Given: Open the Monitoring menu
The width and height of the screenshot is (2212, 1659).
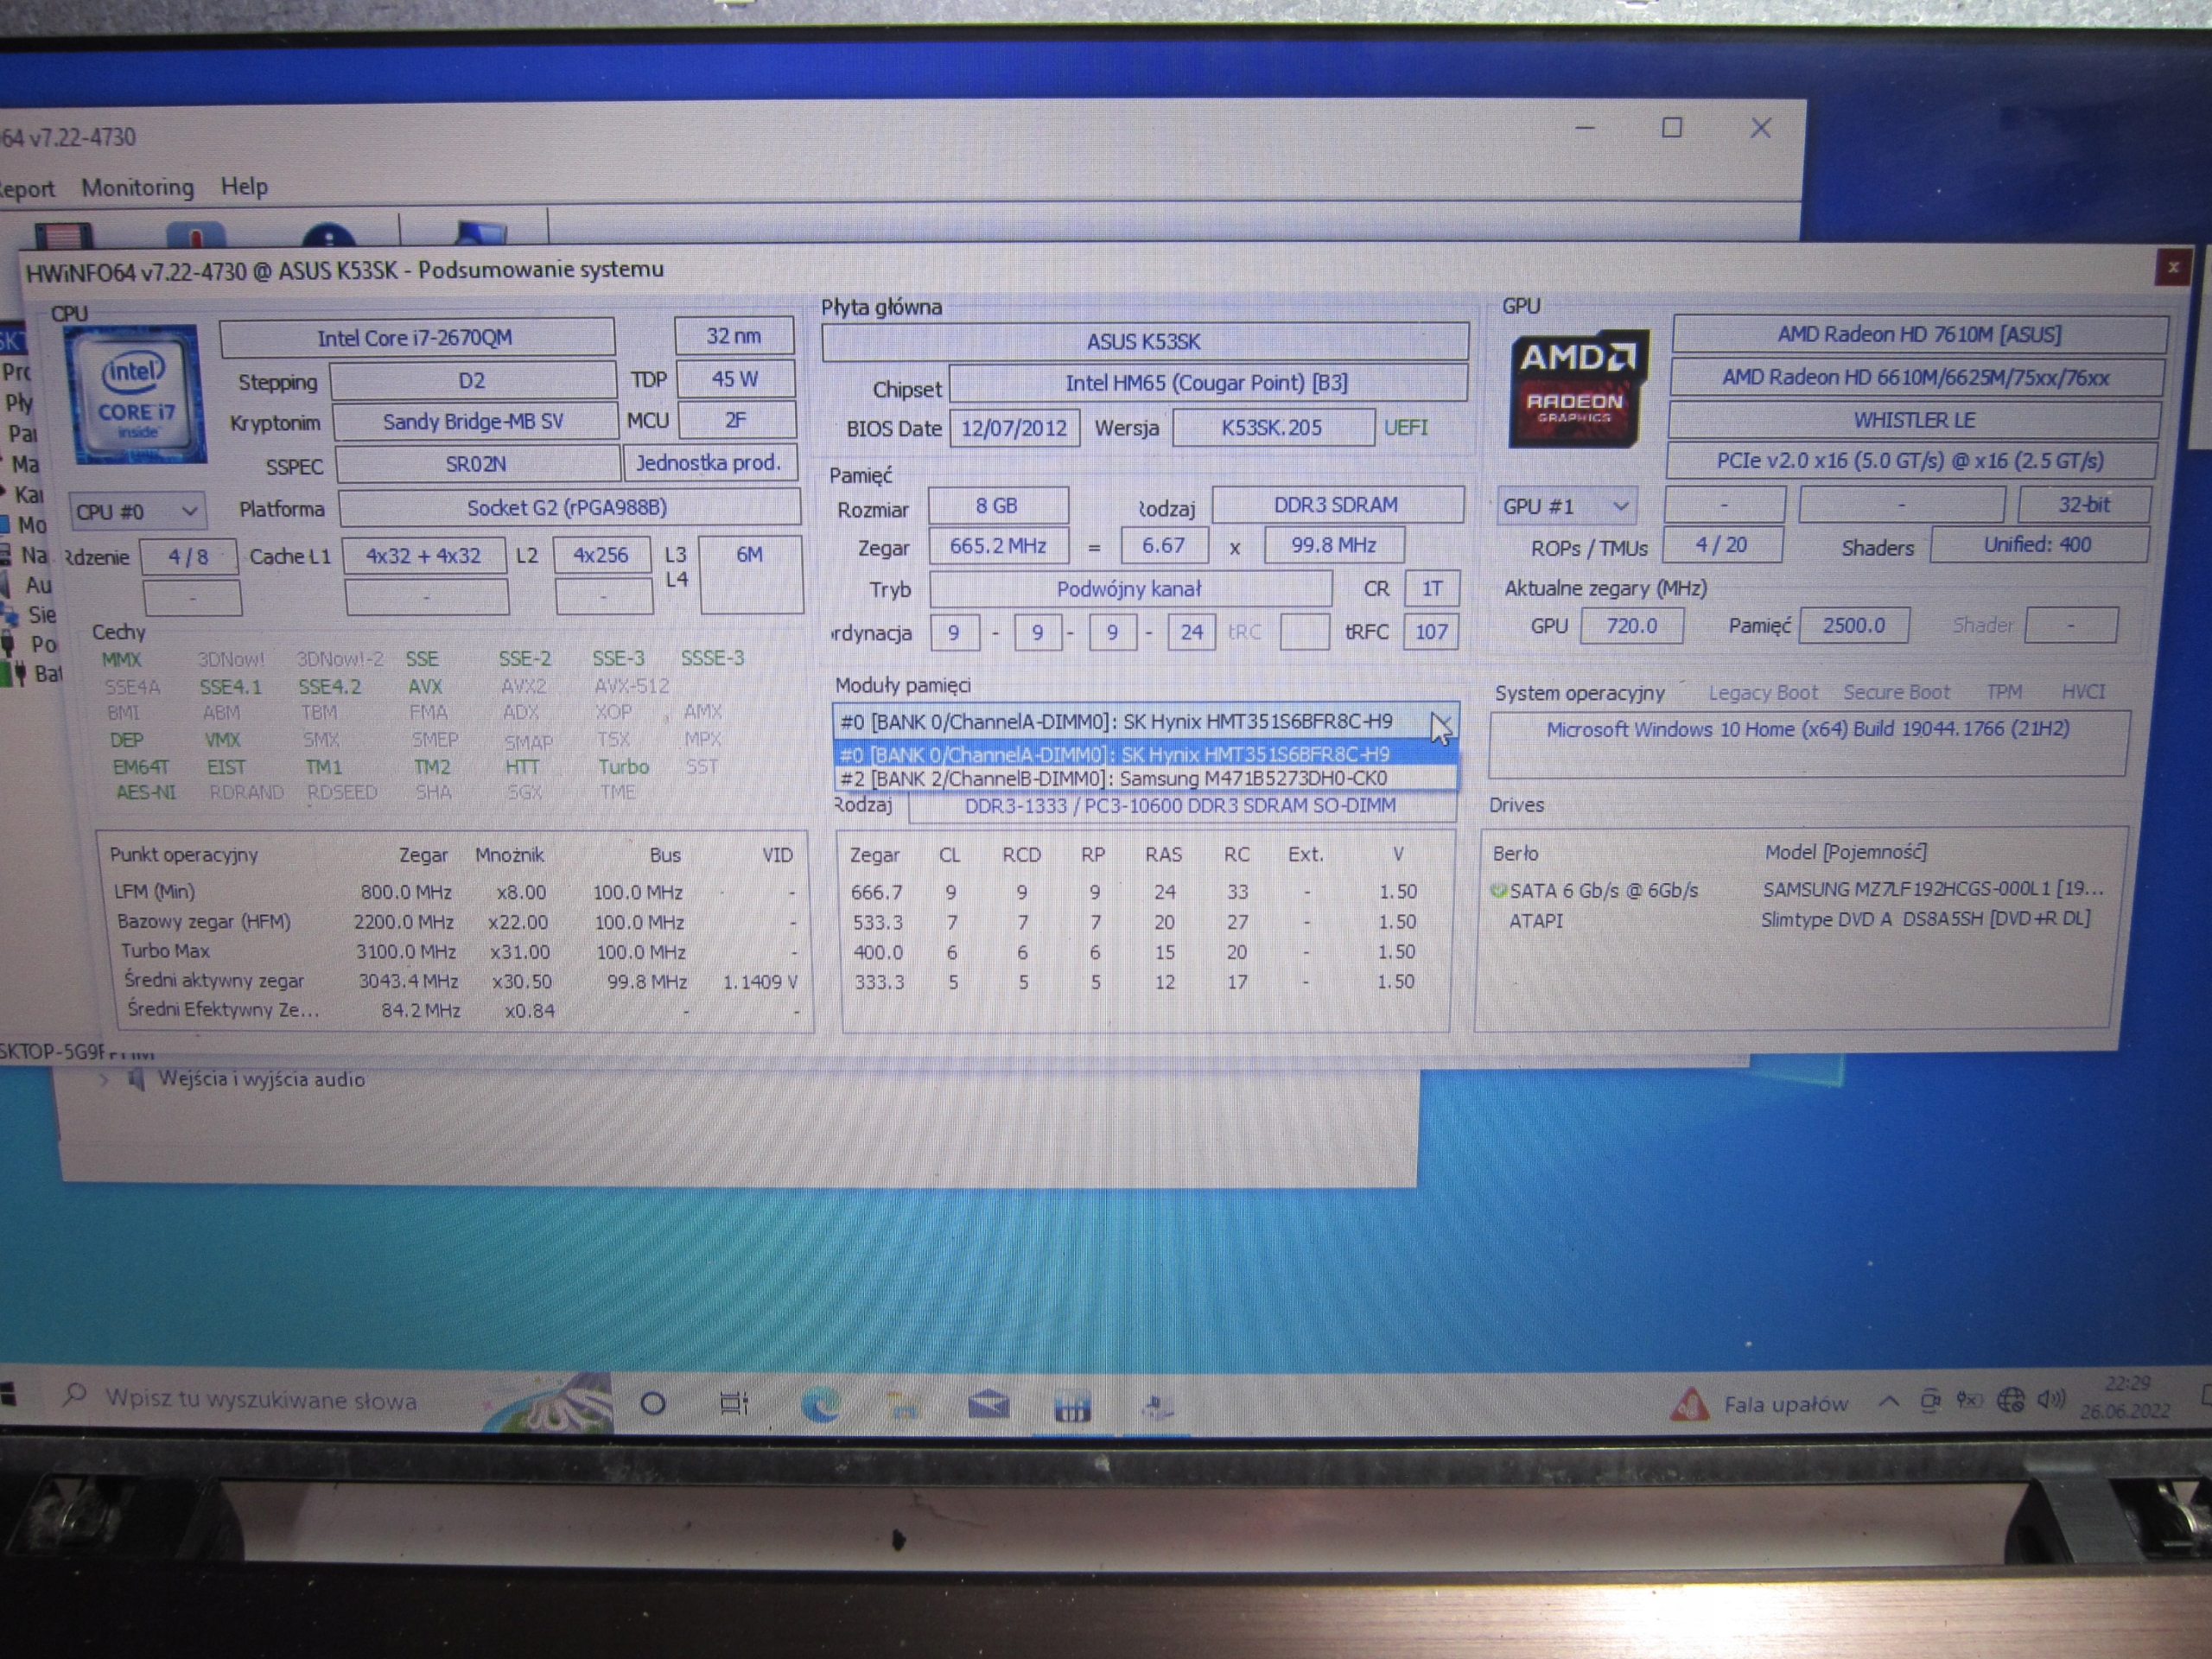Looking at the screenshot, I should tap(137, 187).
